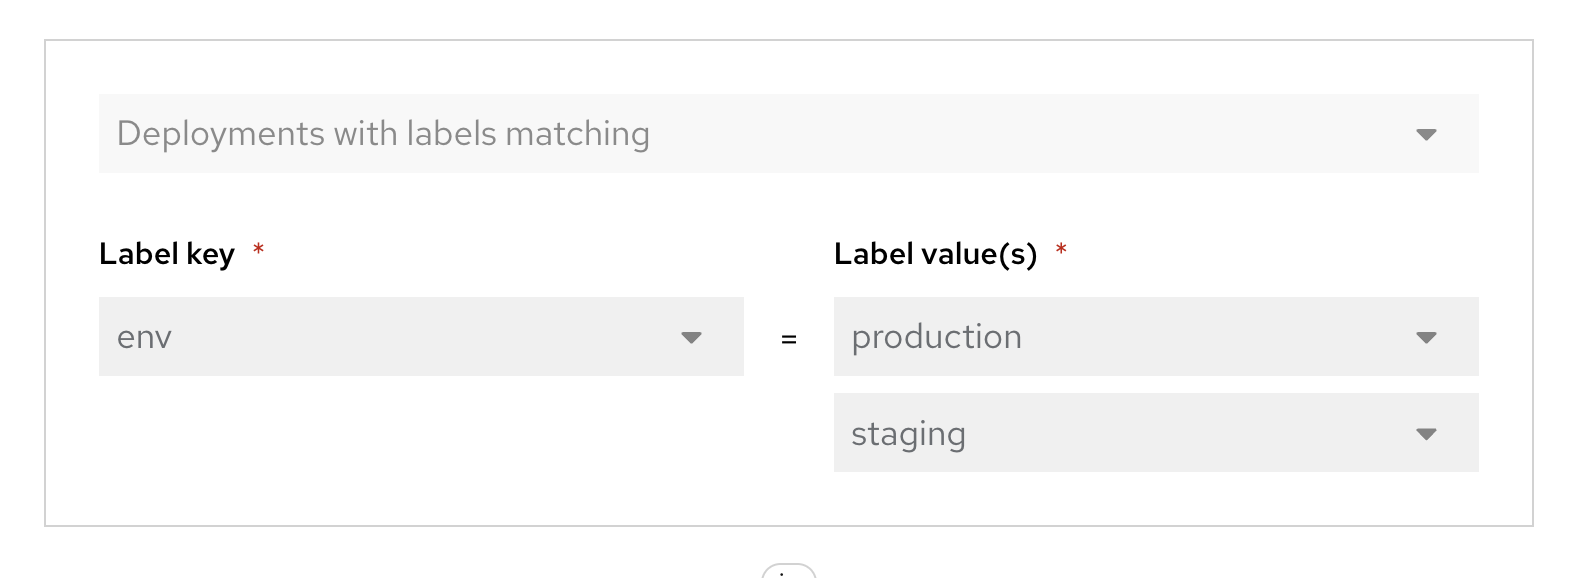Click the 'staging' text in second value selector
Image resolution: width=1570 pixels, height=578 pixels.
click(x=908, y=435)
